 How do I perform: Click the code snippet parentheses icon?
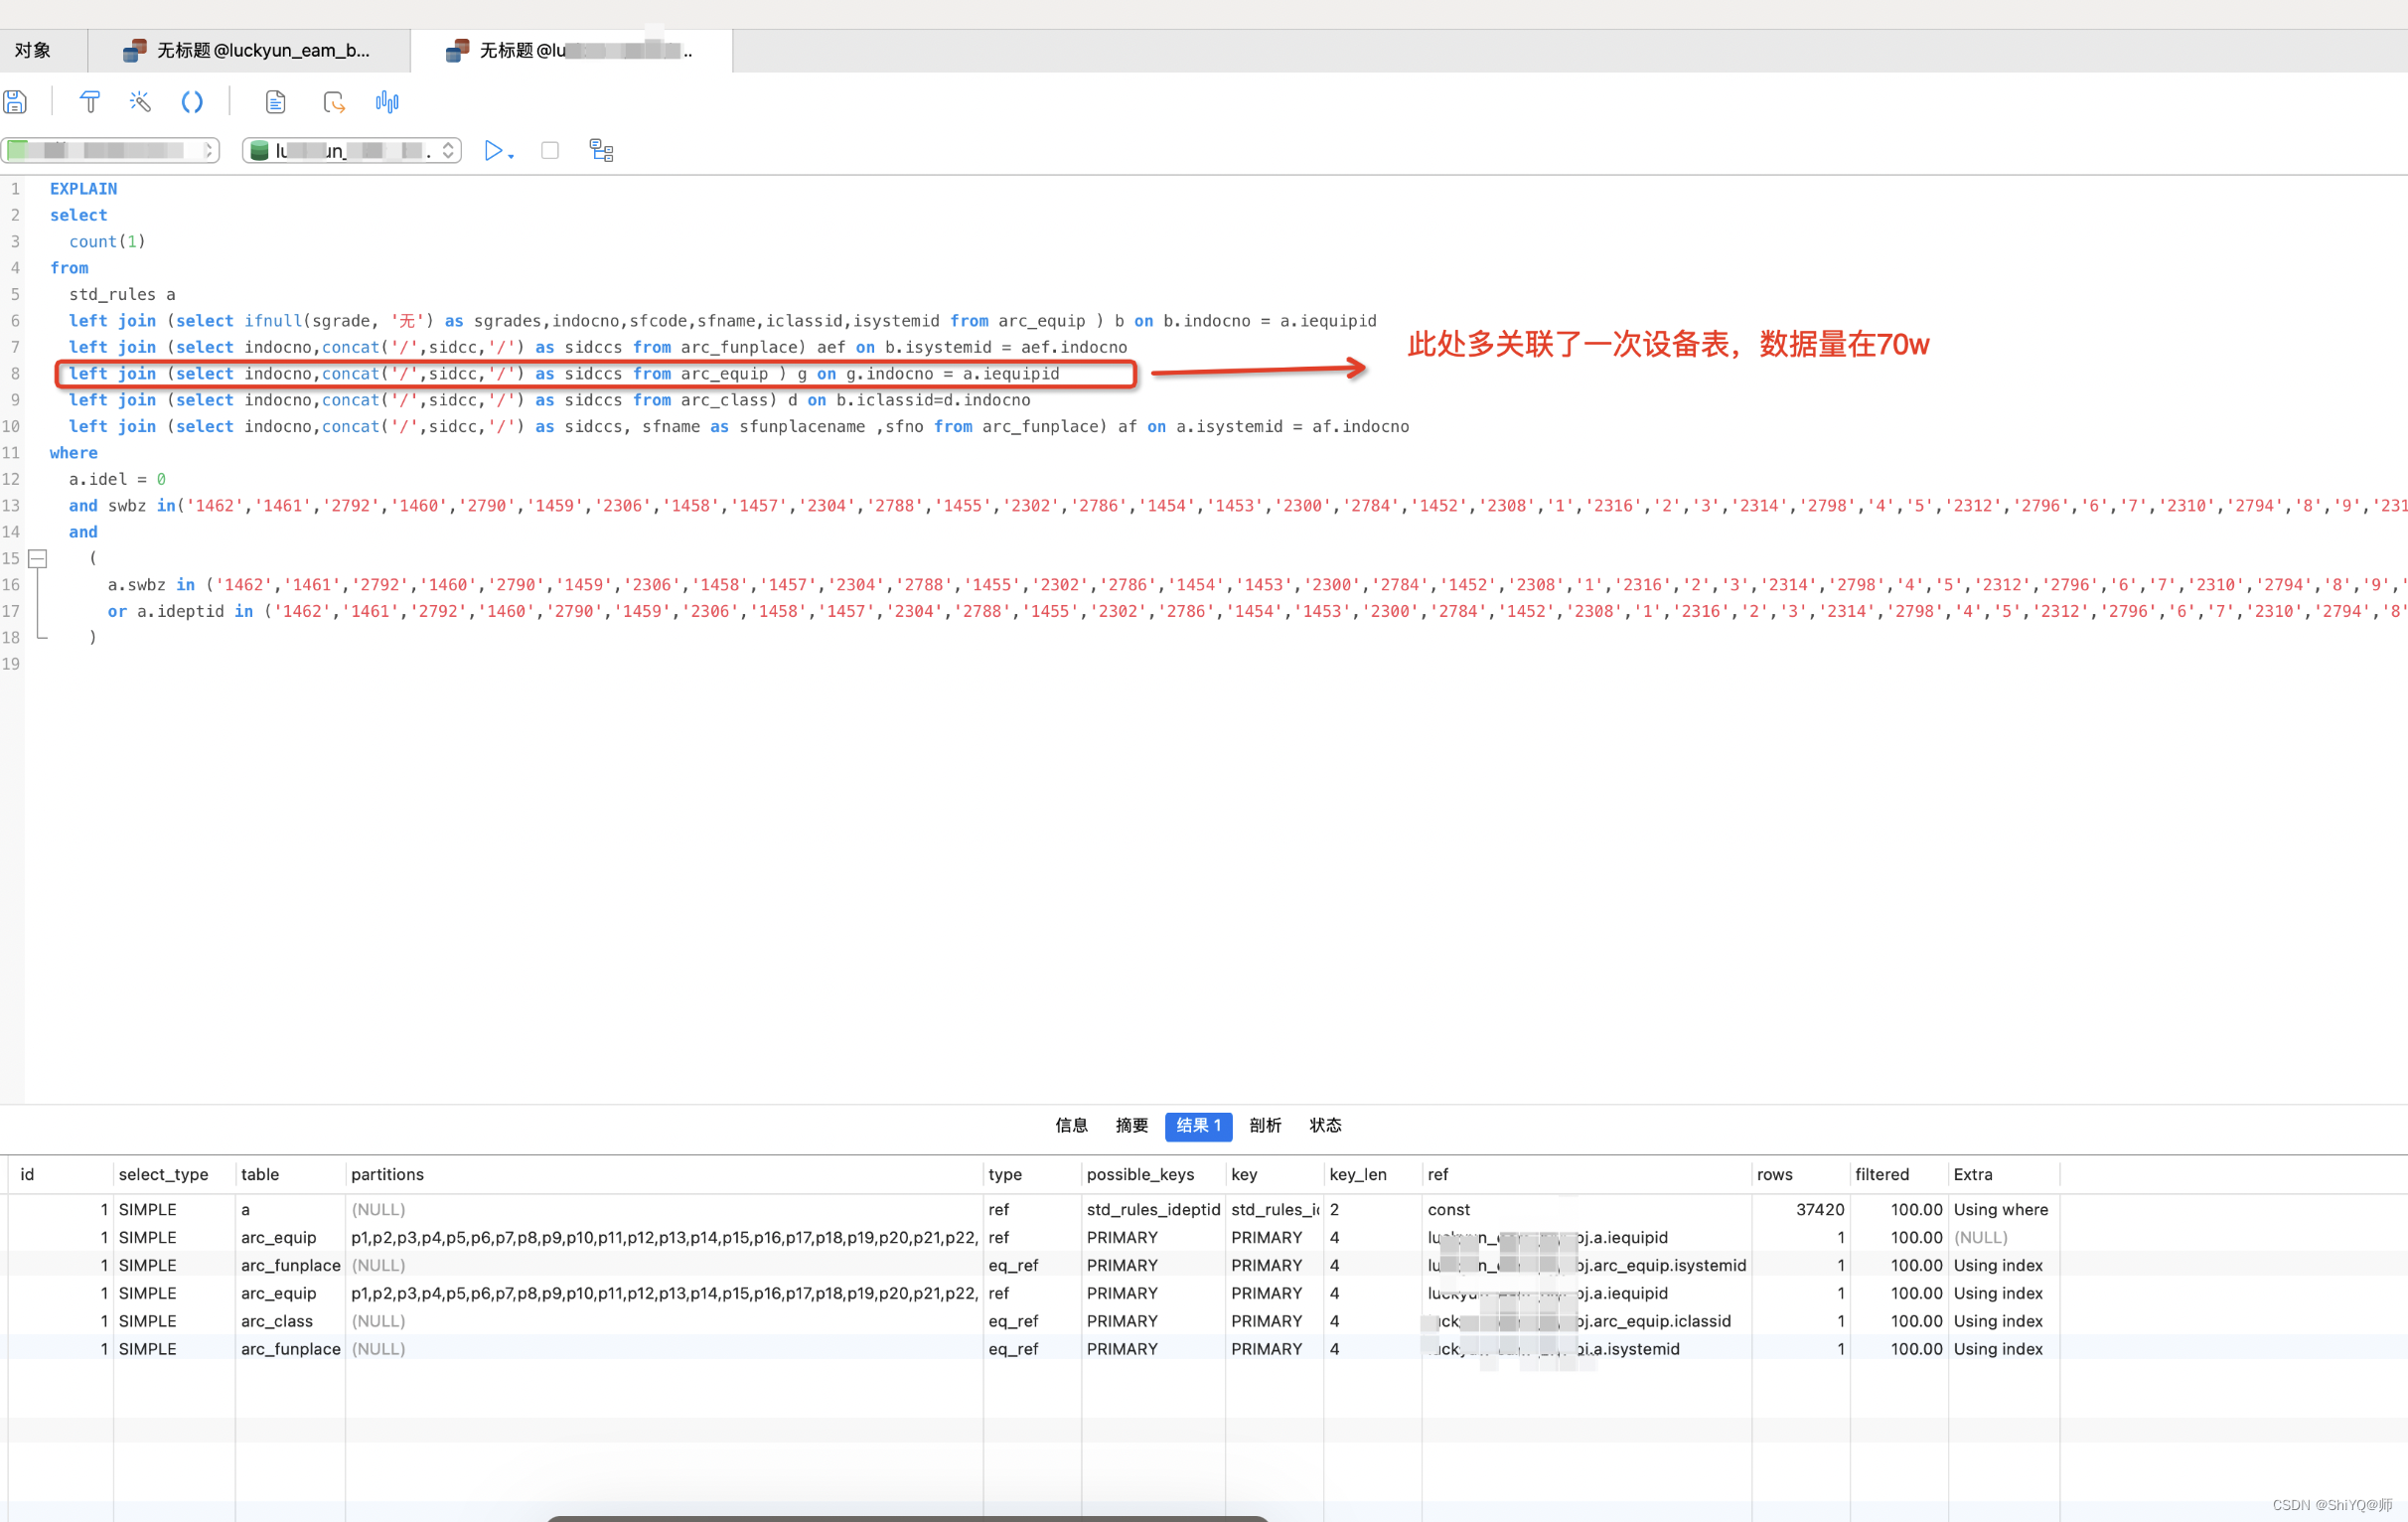tap(192, 102)
